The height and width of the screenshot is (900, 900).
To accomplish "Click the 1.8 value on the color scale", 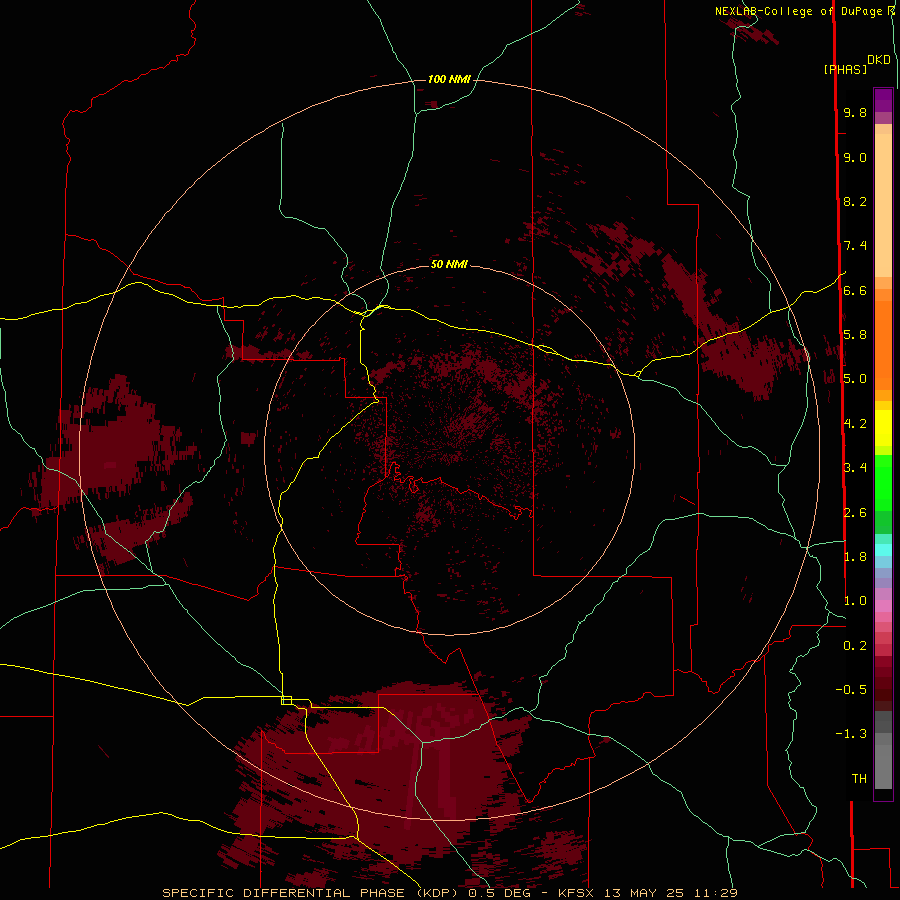I will click(855, 557).
